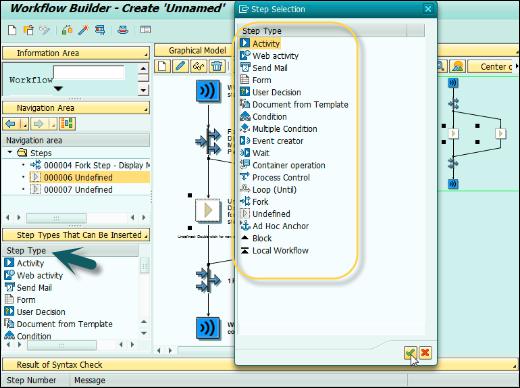Image resolution: width=520 pixels, height=388 pixels.
Task: Expand the Workflow field dropdown arrow
Action: [x=58, y=89]
